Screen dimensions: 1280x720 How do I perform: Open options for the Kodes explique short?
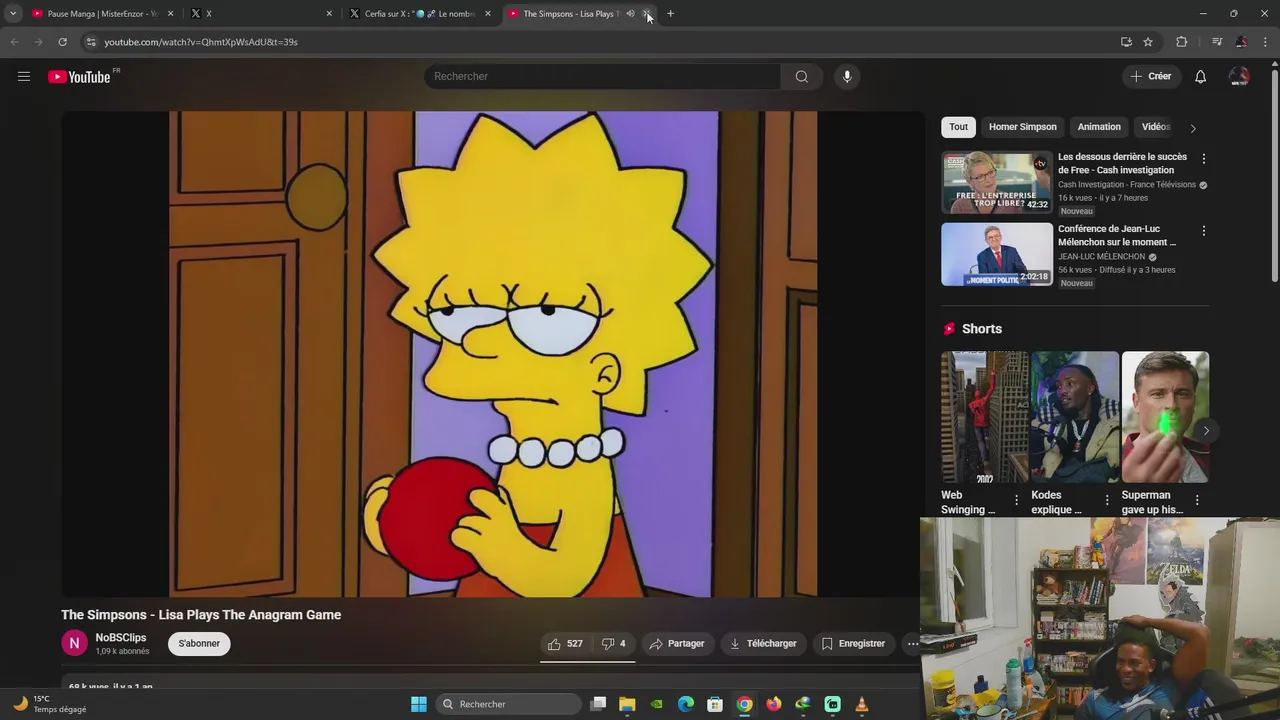tap(1107, 500)
